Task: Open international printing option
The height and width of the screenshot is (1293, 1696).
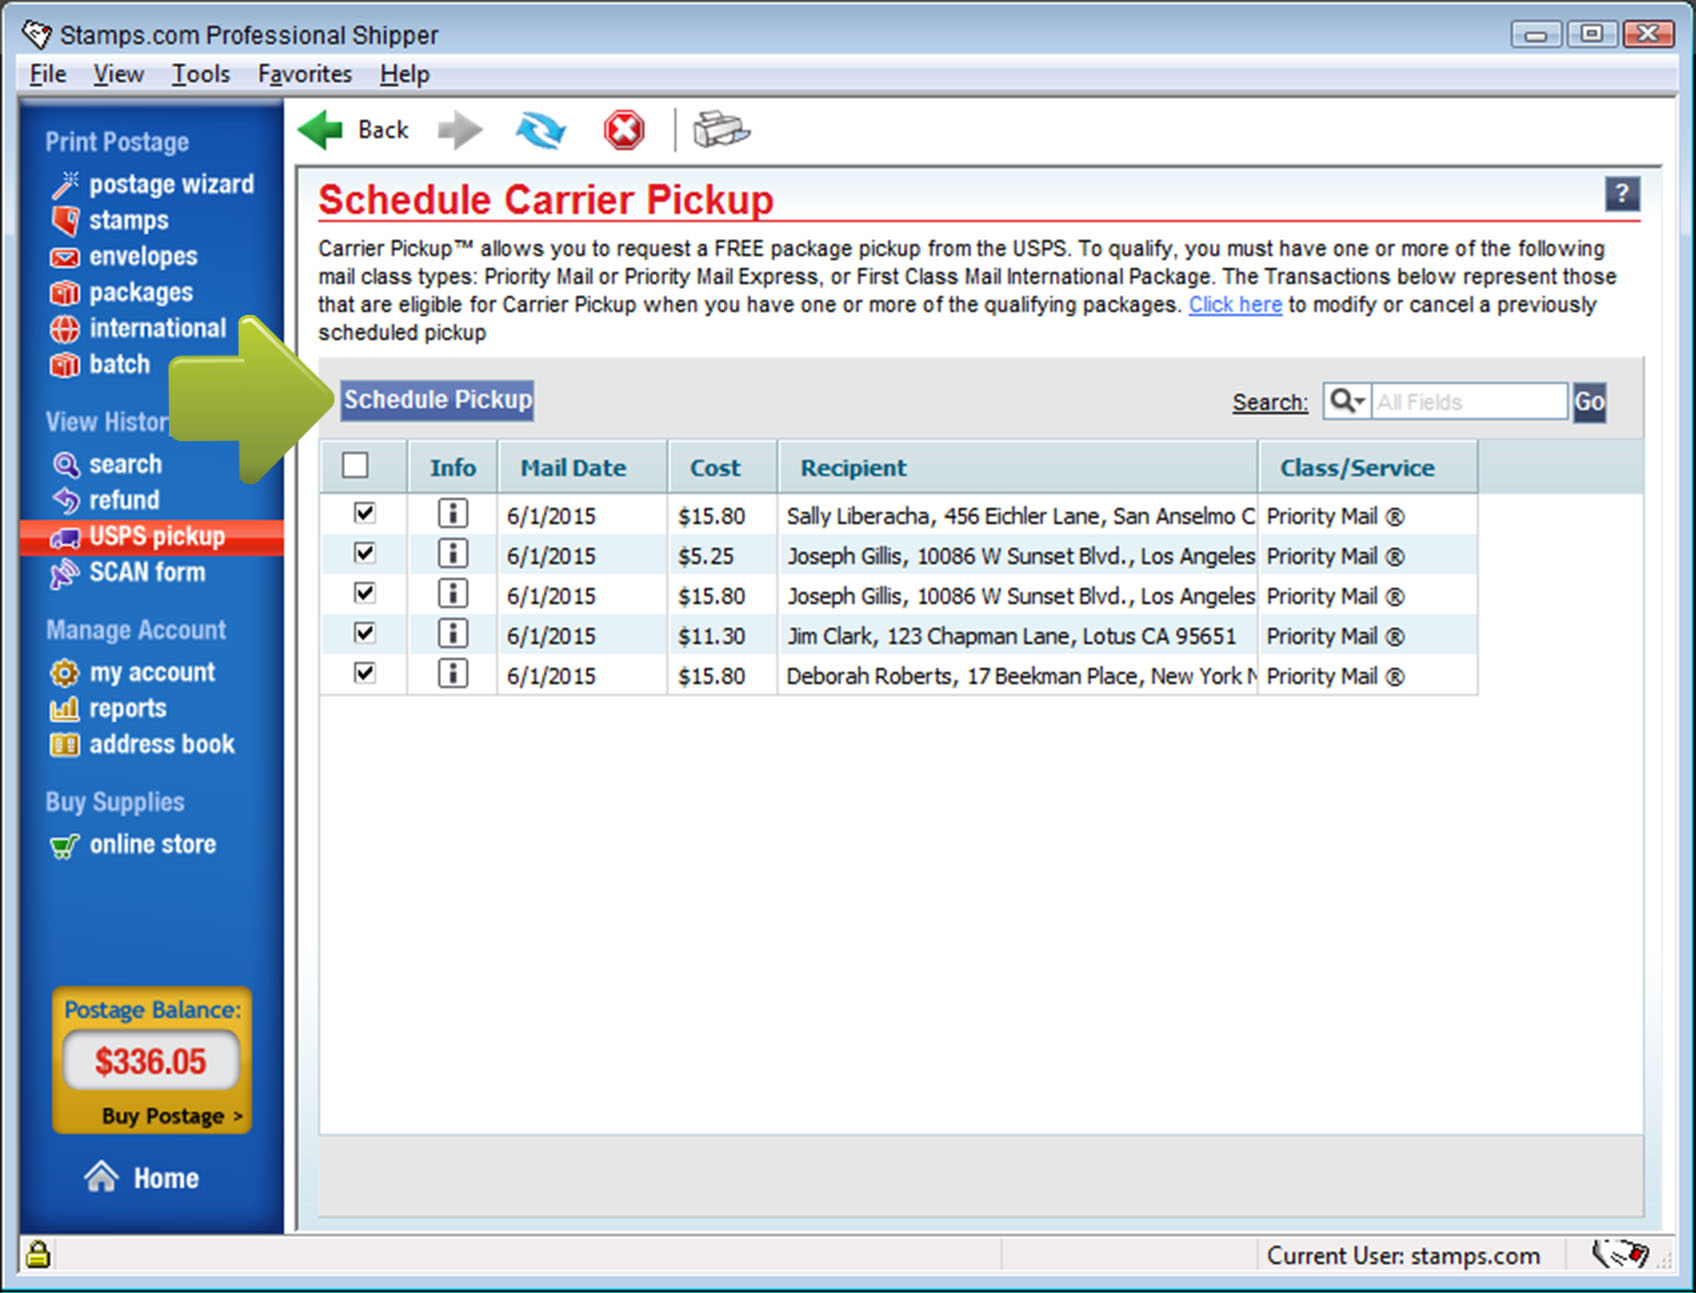Action: (139, 328)
